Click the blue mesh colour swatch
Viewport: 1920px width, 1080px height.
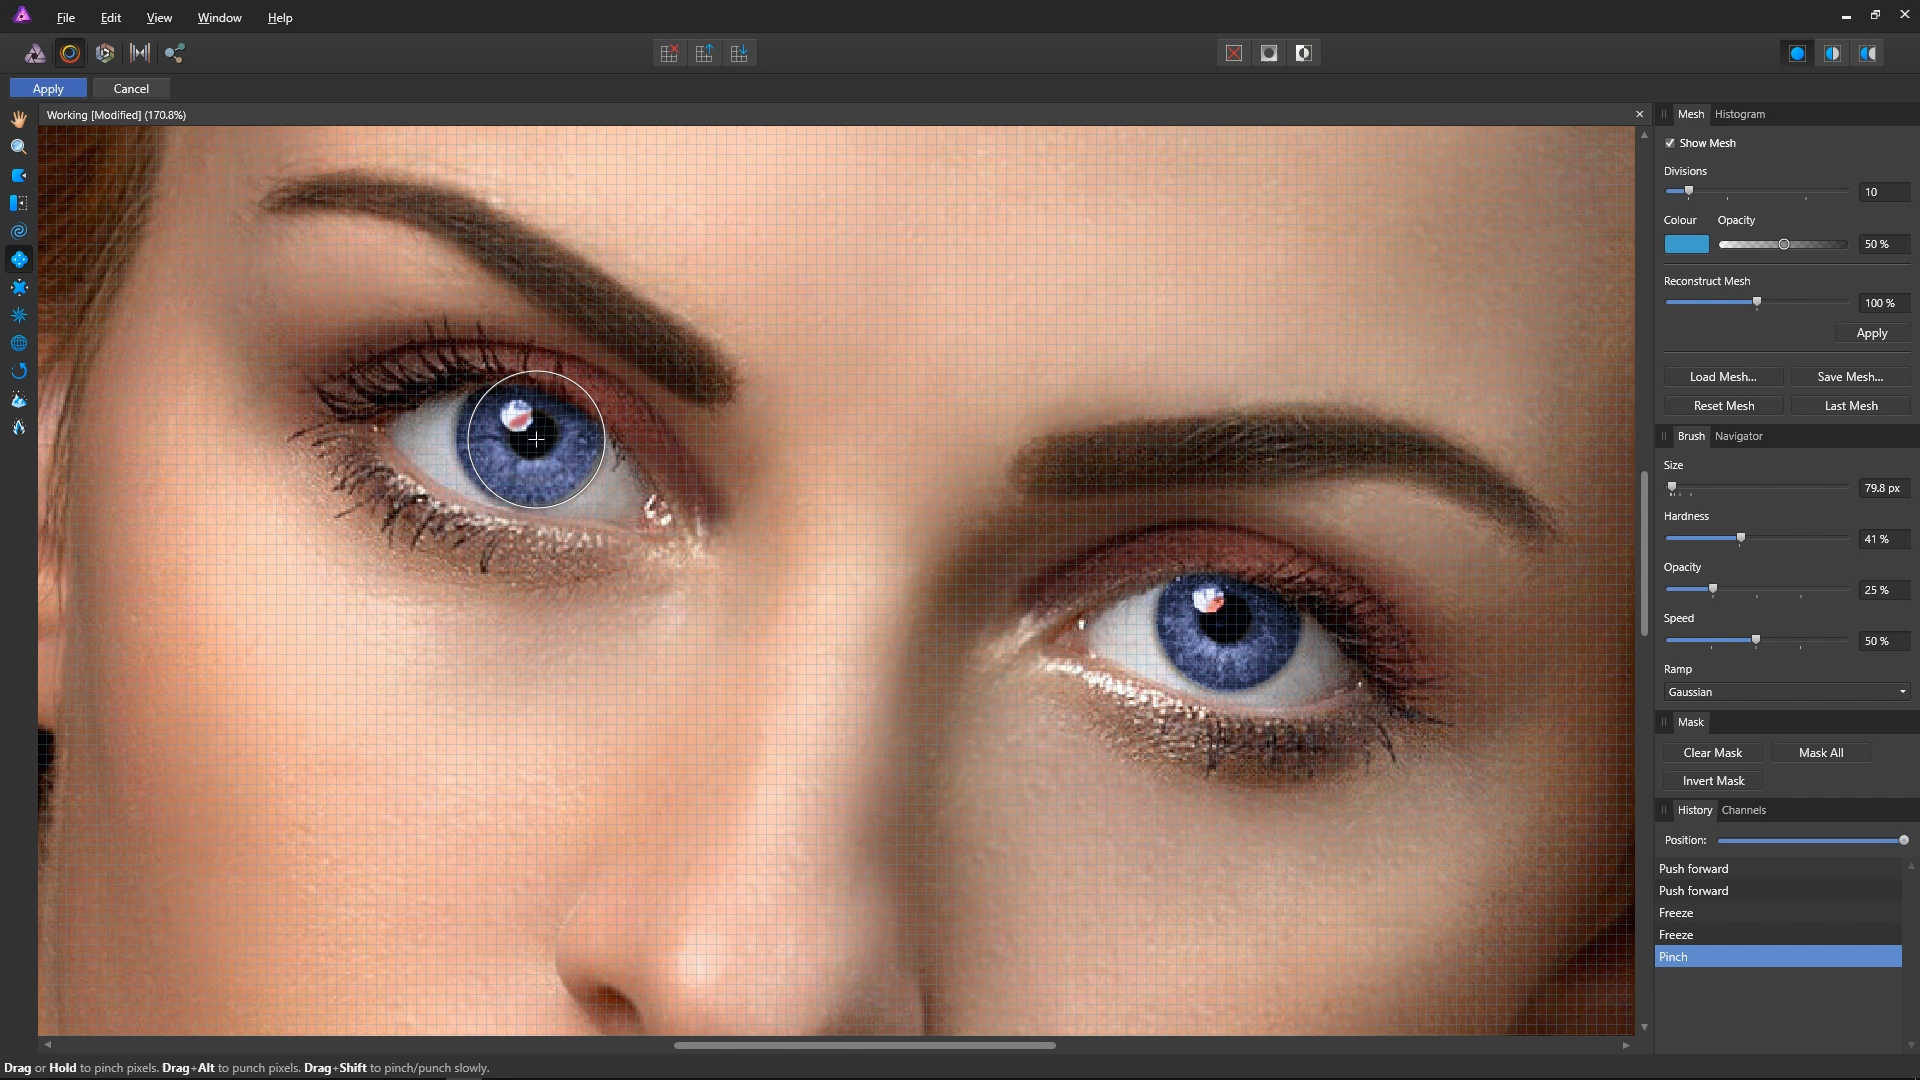pyautogui.click(x=1686, y=244)
